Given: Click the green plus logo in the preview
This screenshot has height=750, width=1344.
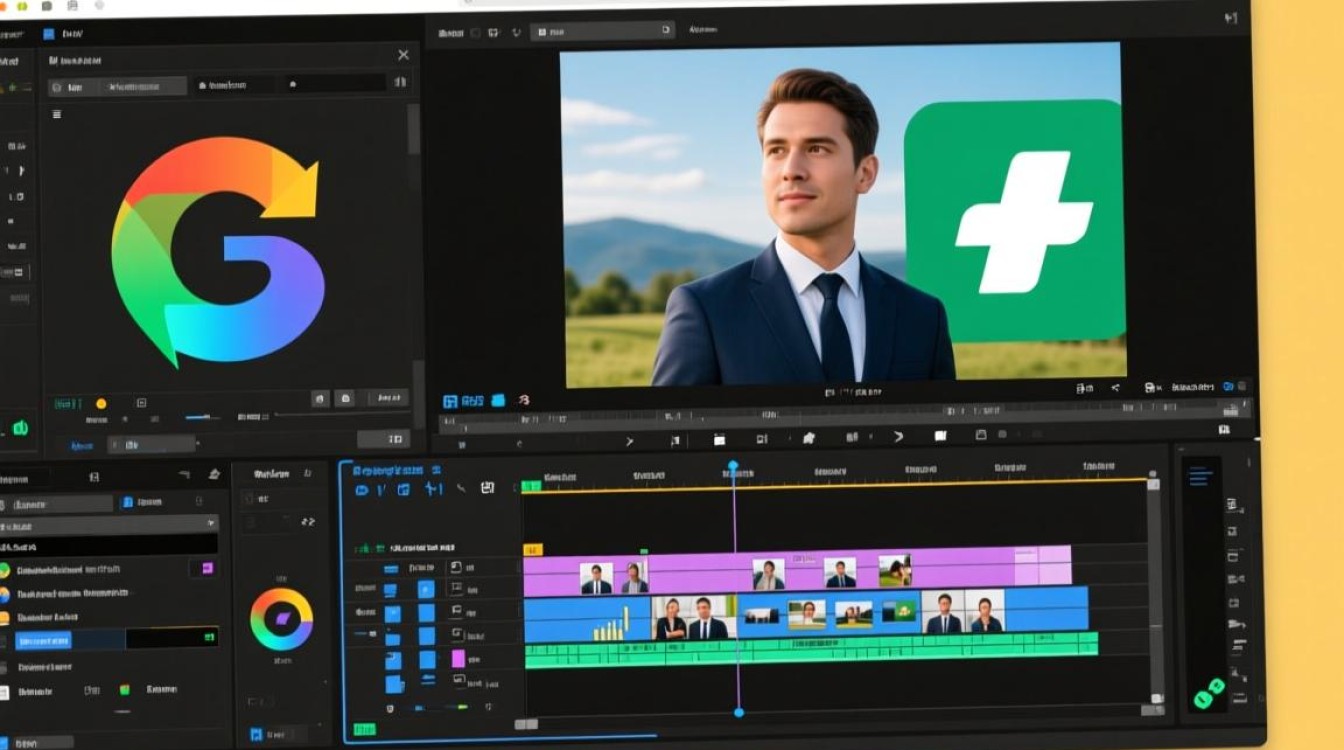Looking at the screenshot, I should pyautogui.click(x=1015, y=222).
